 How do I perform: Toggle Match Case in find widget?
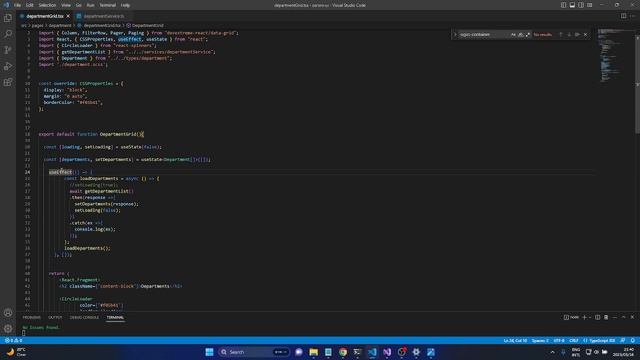point(513,35)
